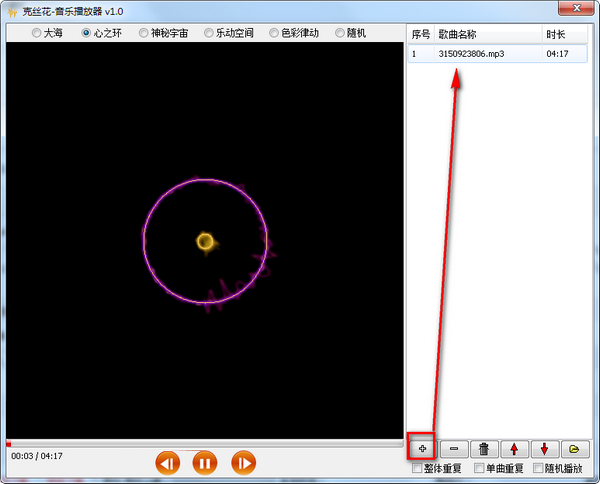Click the playback progress bar
The width and height of the screenshot is (600, 484).
[205, 444]
